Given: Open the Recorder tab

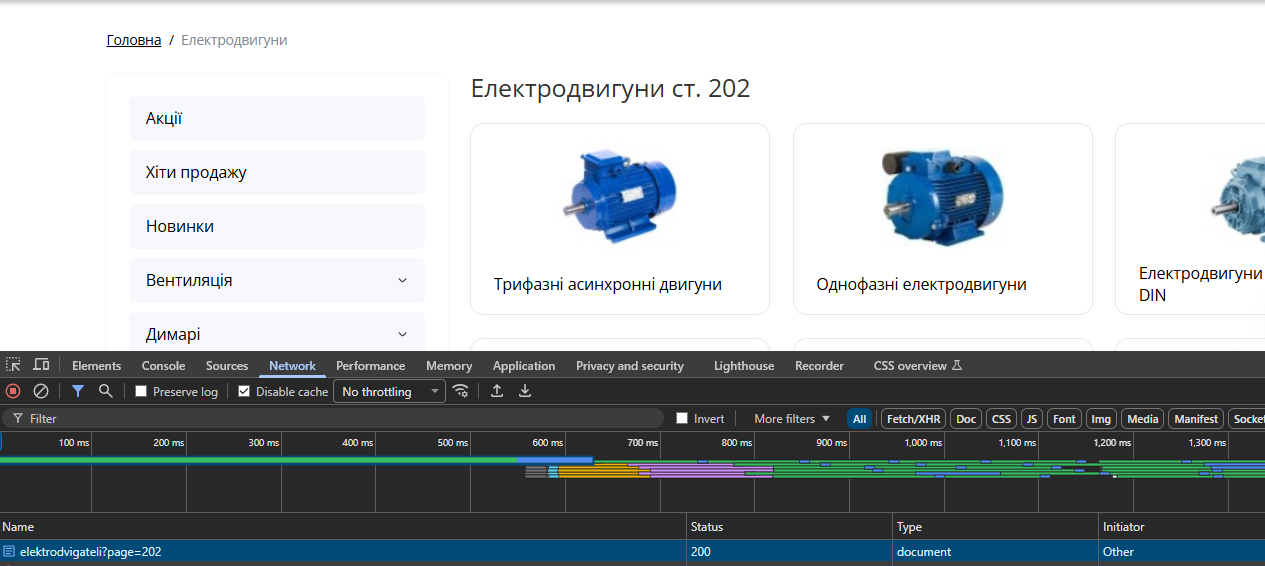Looking at the screenshot, I should point(819,366).
